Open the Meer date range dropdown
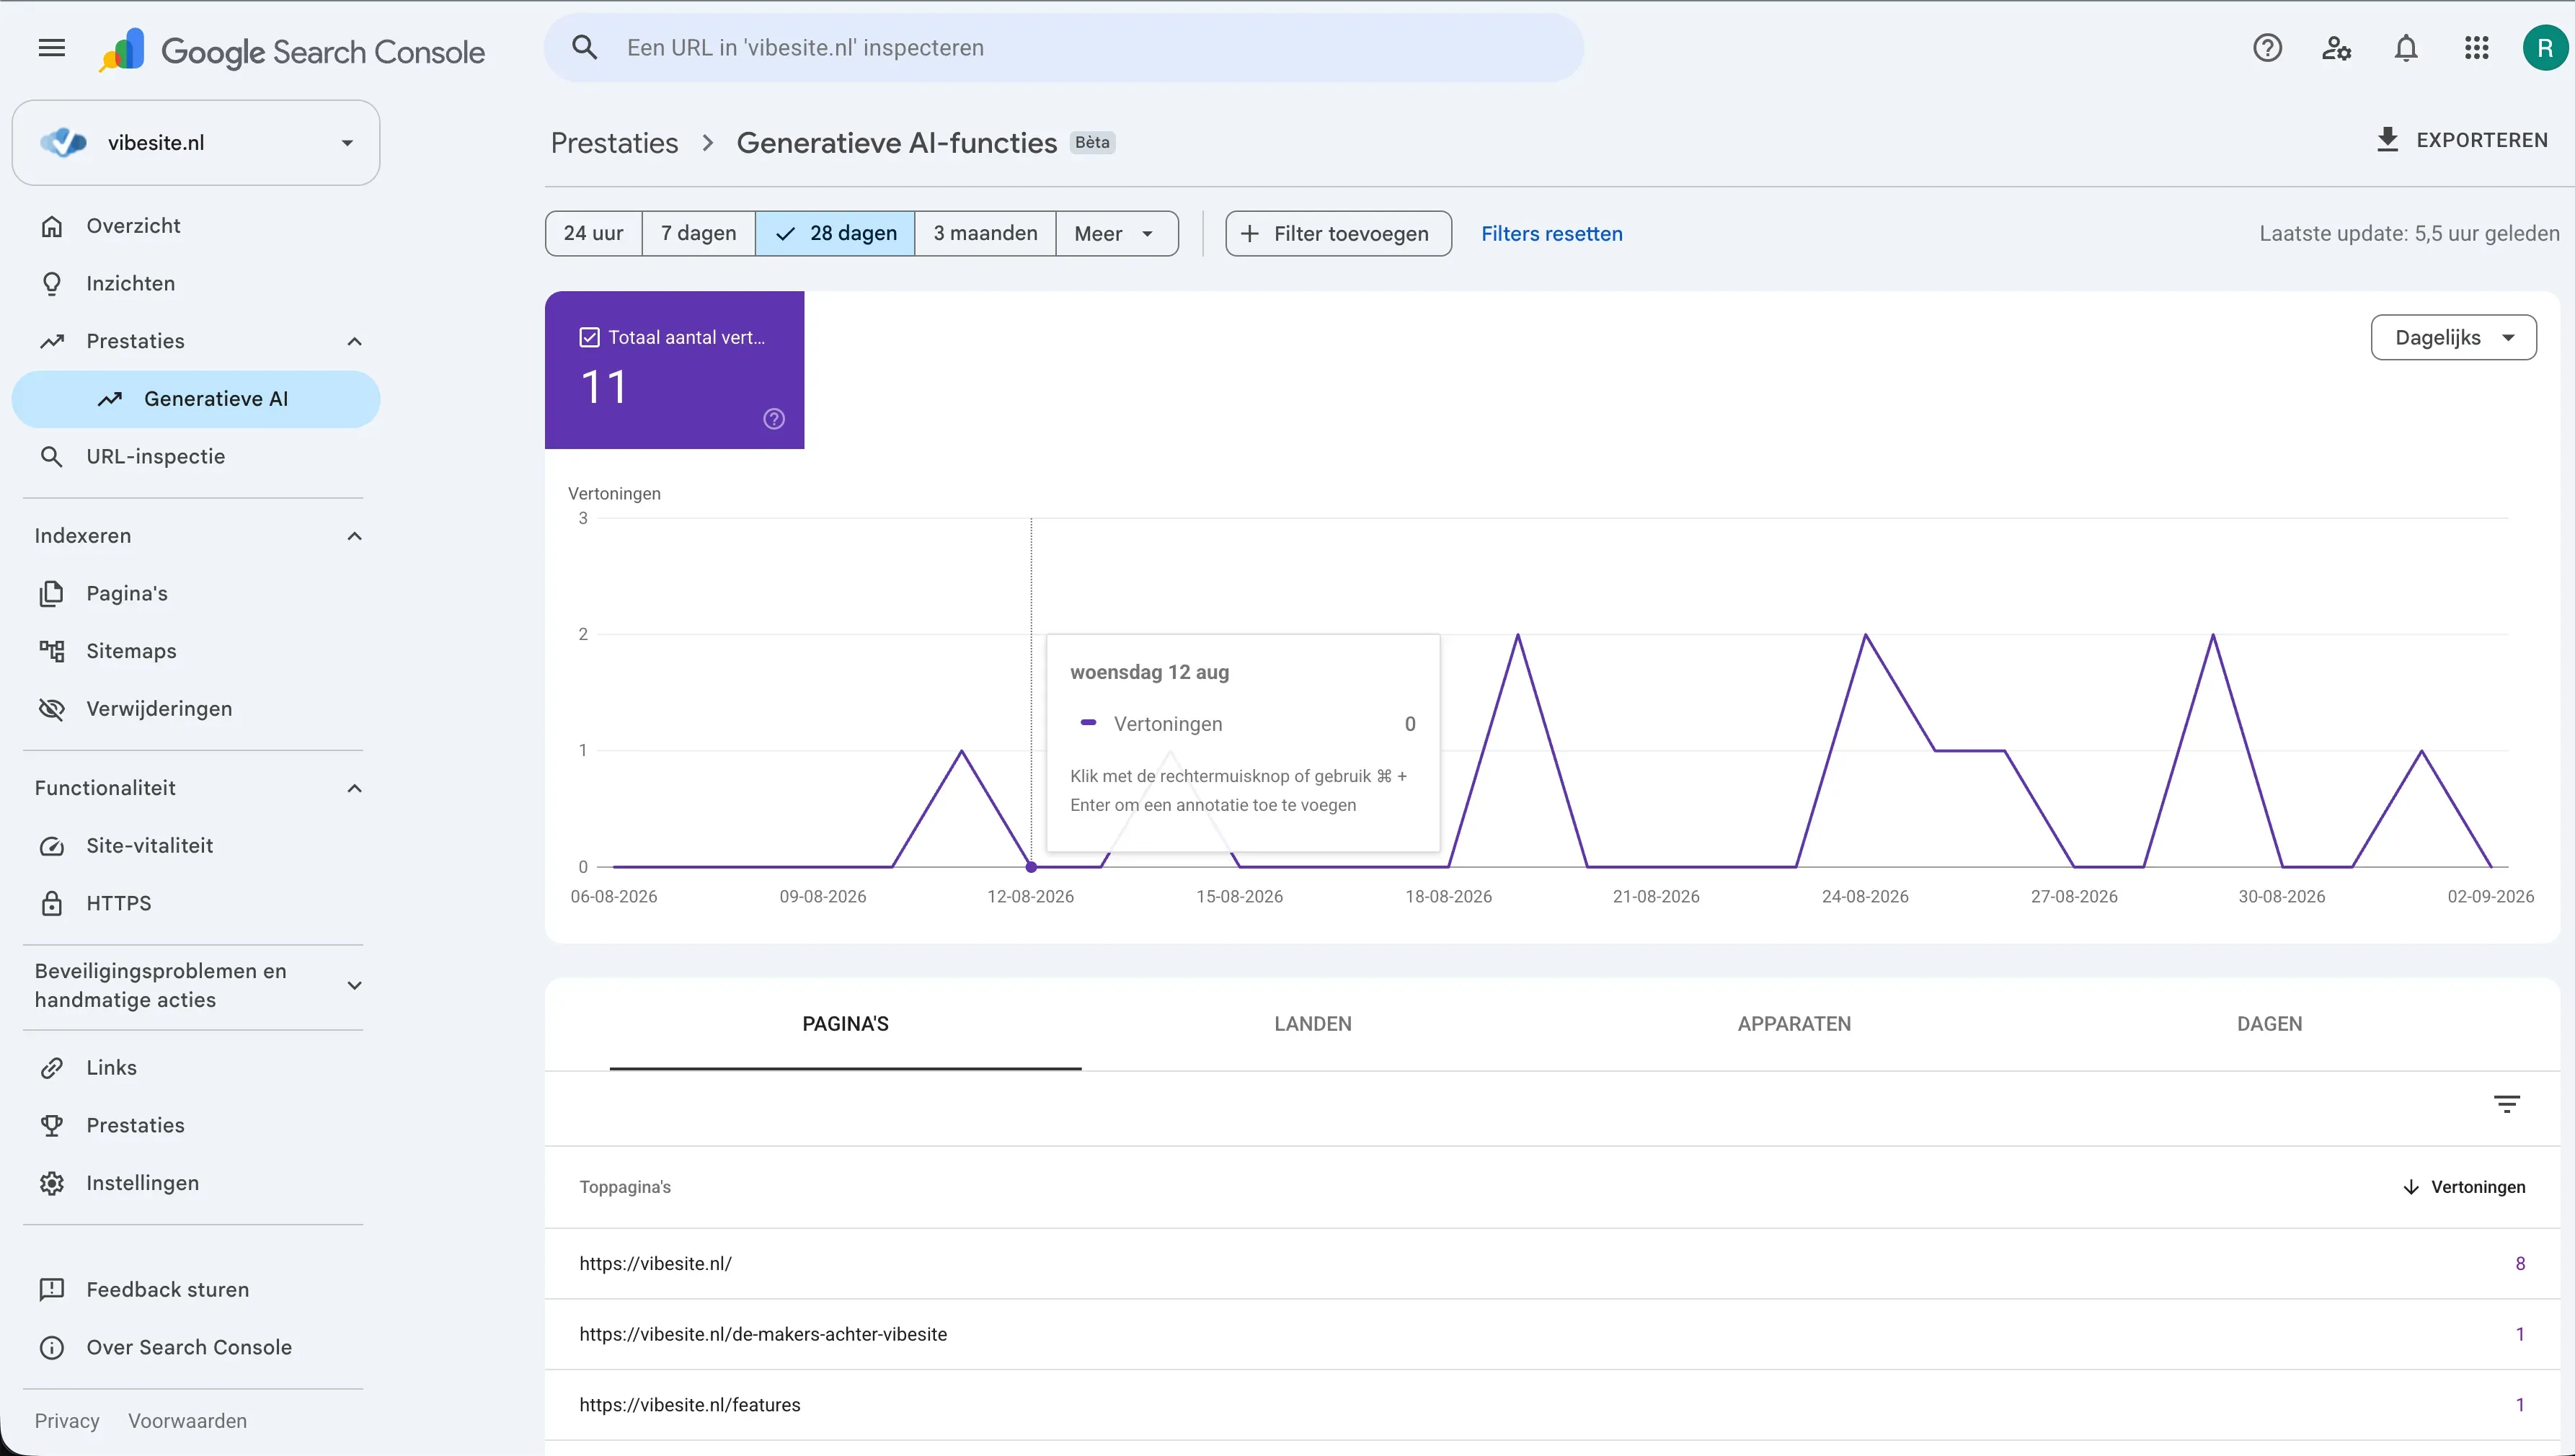The image size is (2575, 1456). click(x=1116, y=234)
